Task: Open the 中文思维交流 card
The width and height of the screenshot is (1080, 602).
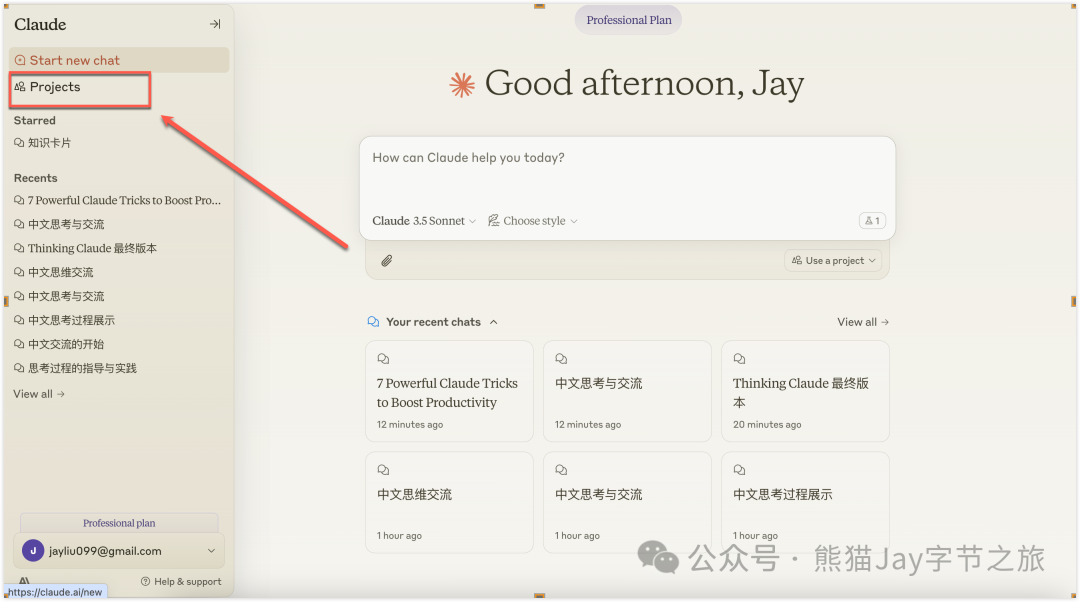Action: pos(449,501)
